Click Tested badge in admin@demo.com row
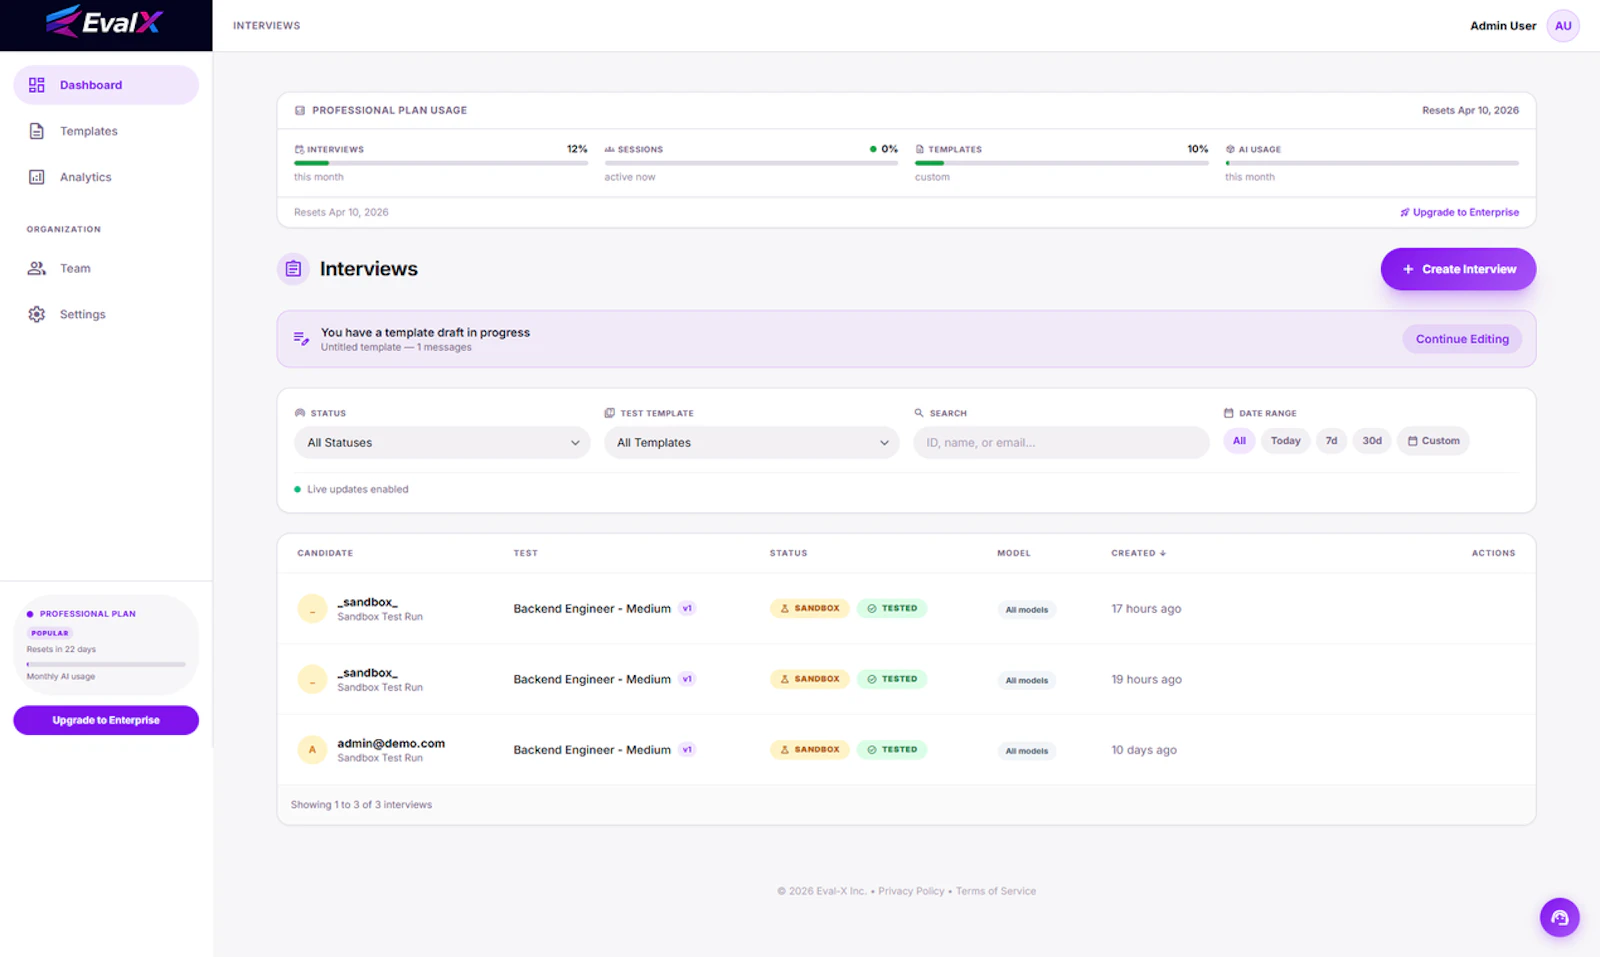1600x957 pixels. (892, 749)
